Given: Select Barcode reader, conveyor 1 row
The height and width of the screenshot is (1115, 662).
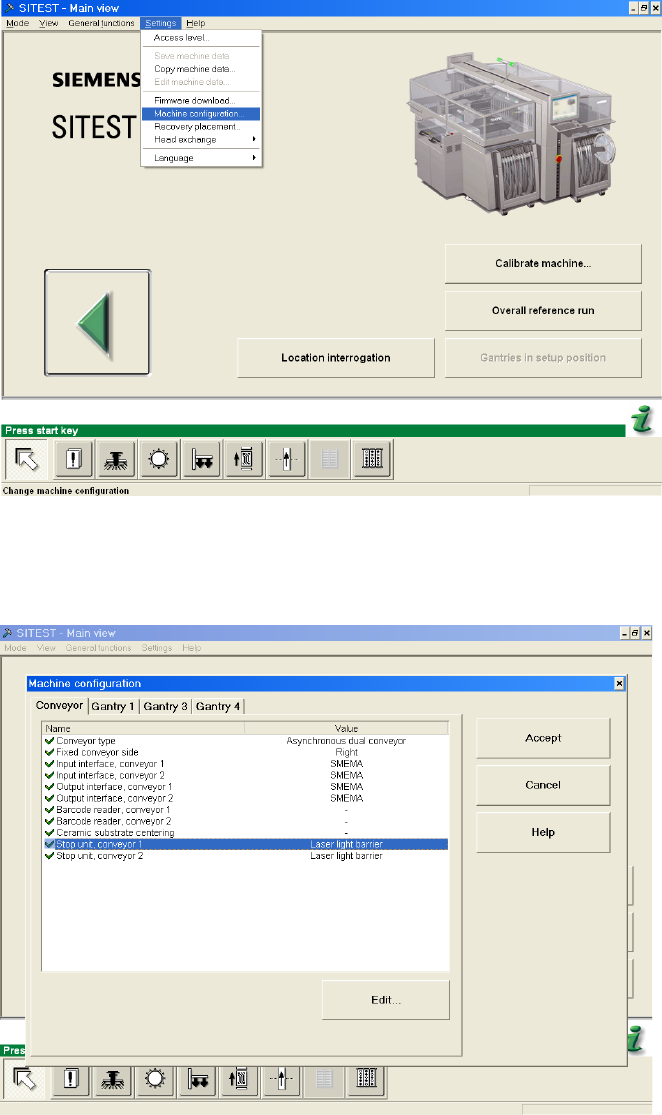Looking at the screenshot, I should (245, 810).
